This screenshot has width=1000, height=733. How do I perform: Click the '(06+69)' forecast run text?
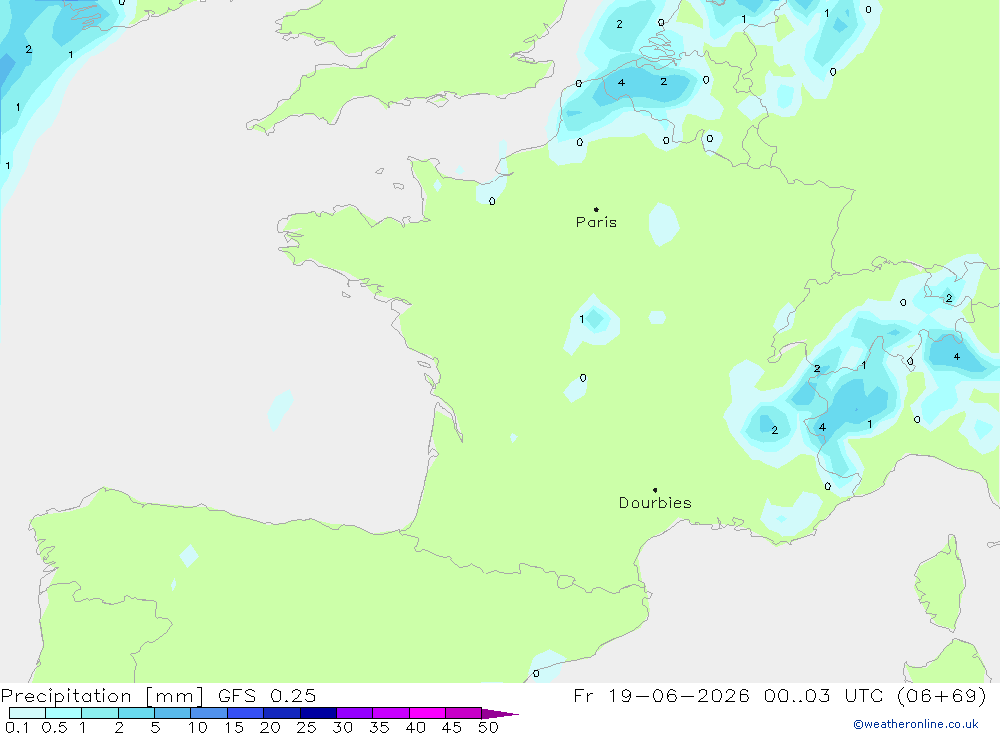click(x=941, y=696)
